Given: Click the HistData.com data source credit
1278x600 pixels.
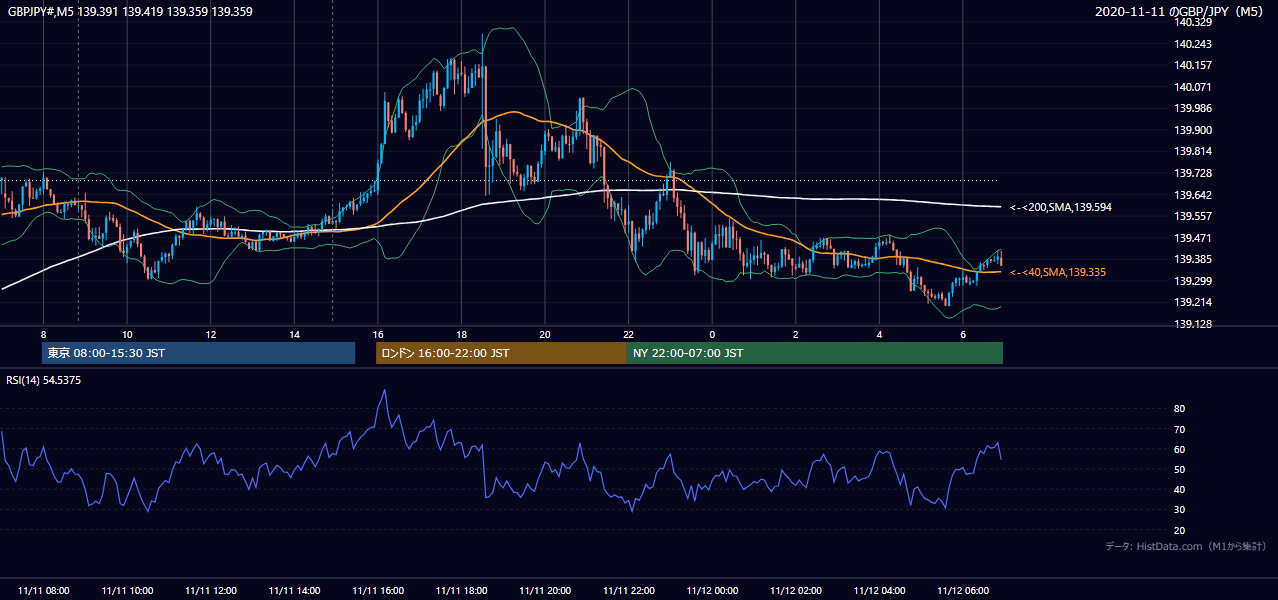Looking at the screenshot, I should (1185, 547).
